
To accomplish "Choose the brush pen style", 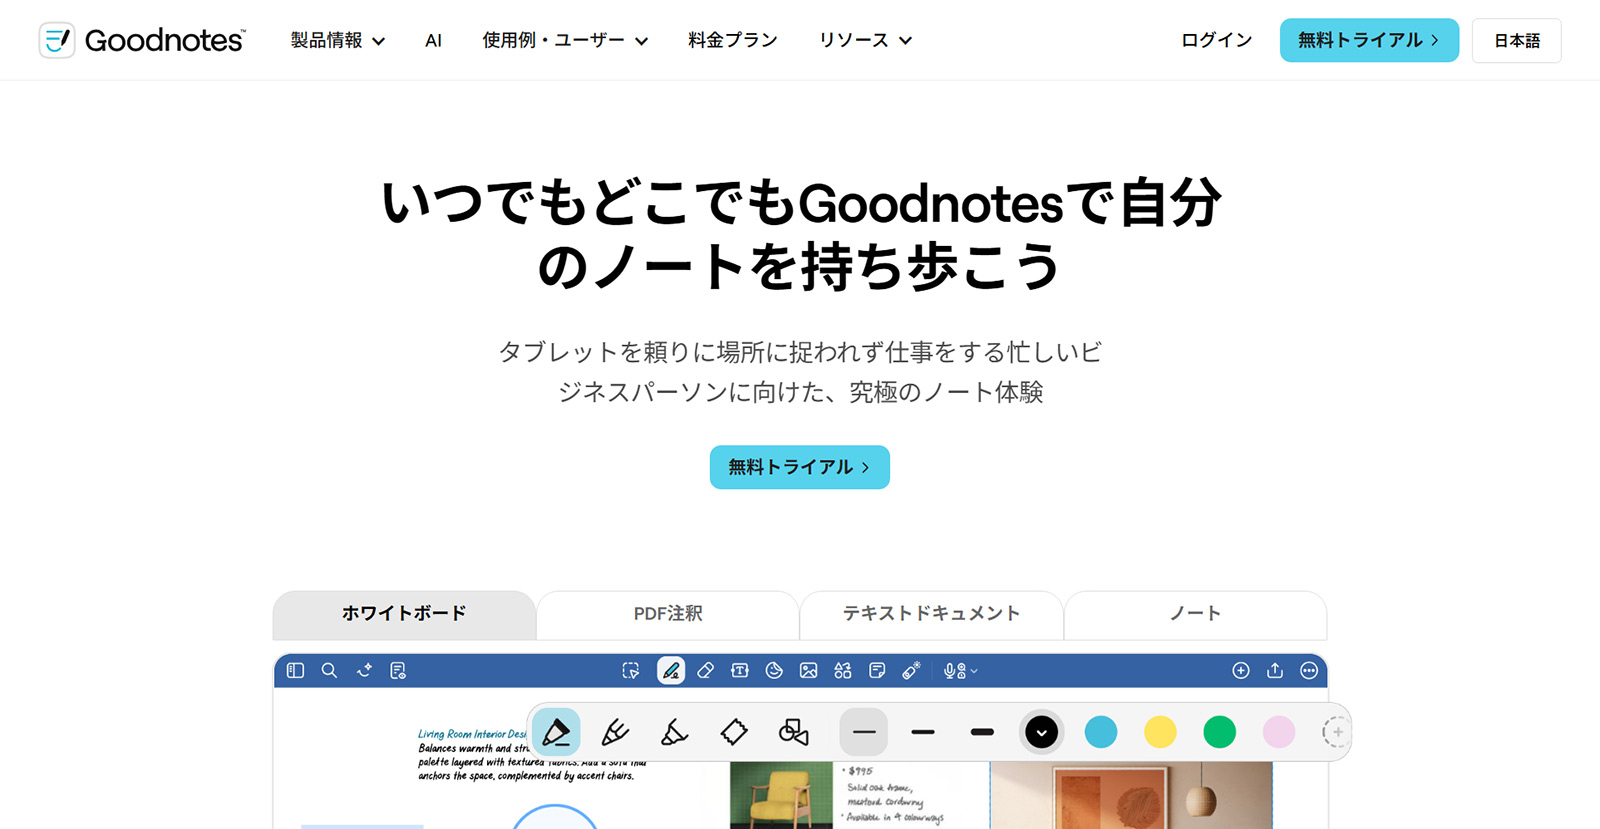I will 674,732.
